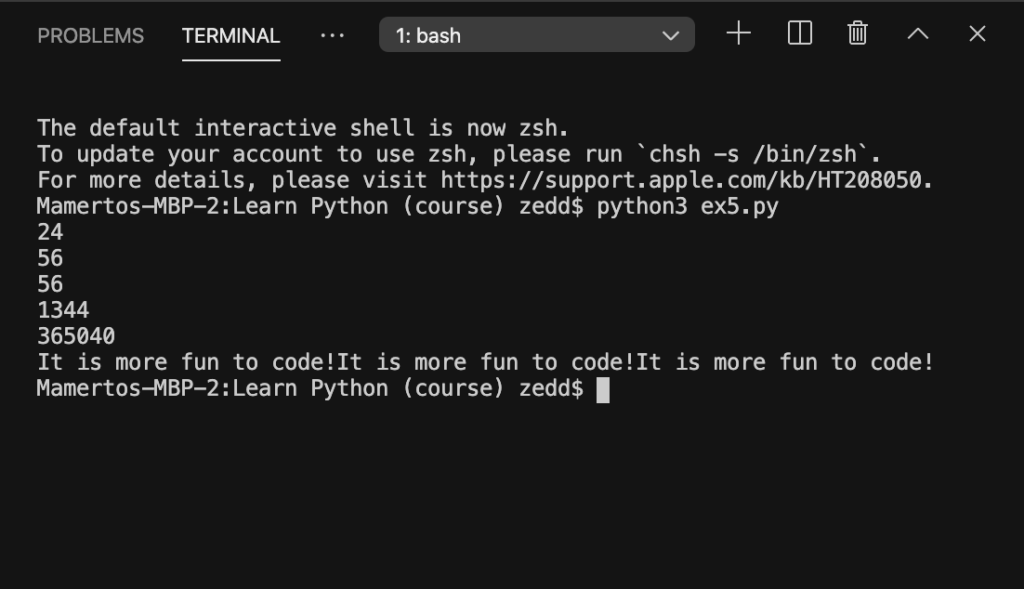Open a new terminal with the plus icon
Screen dimensions: 1024x589
(739, 33)
